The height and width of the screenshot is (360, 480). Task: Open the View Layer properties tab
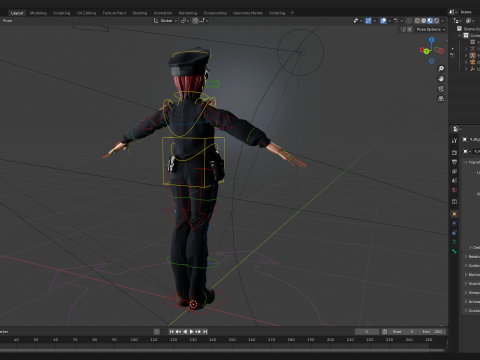click(x=454, y=171)
